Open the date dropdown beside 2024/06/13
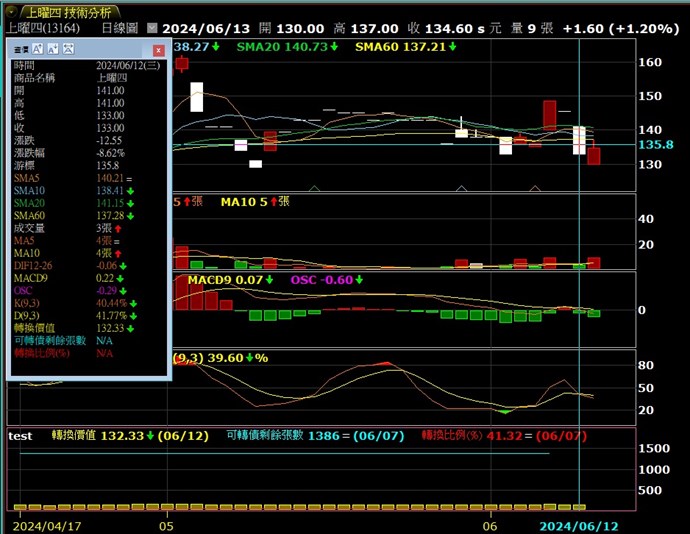This screenshot has height=534, width=690. [151, 29]
